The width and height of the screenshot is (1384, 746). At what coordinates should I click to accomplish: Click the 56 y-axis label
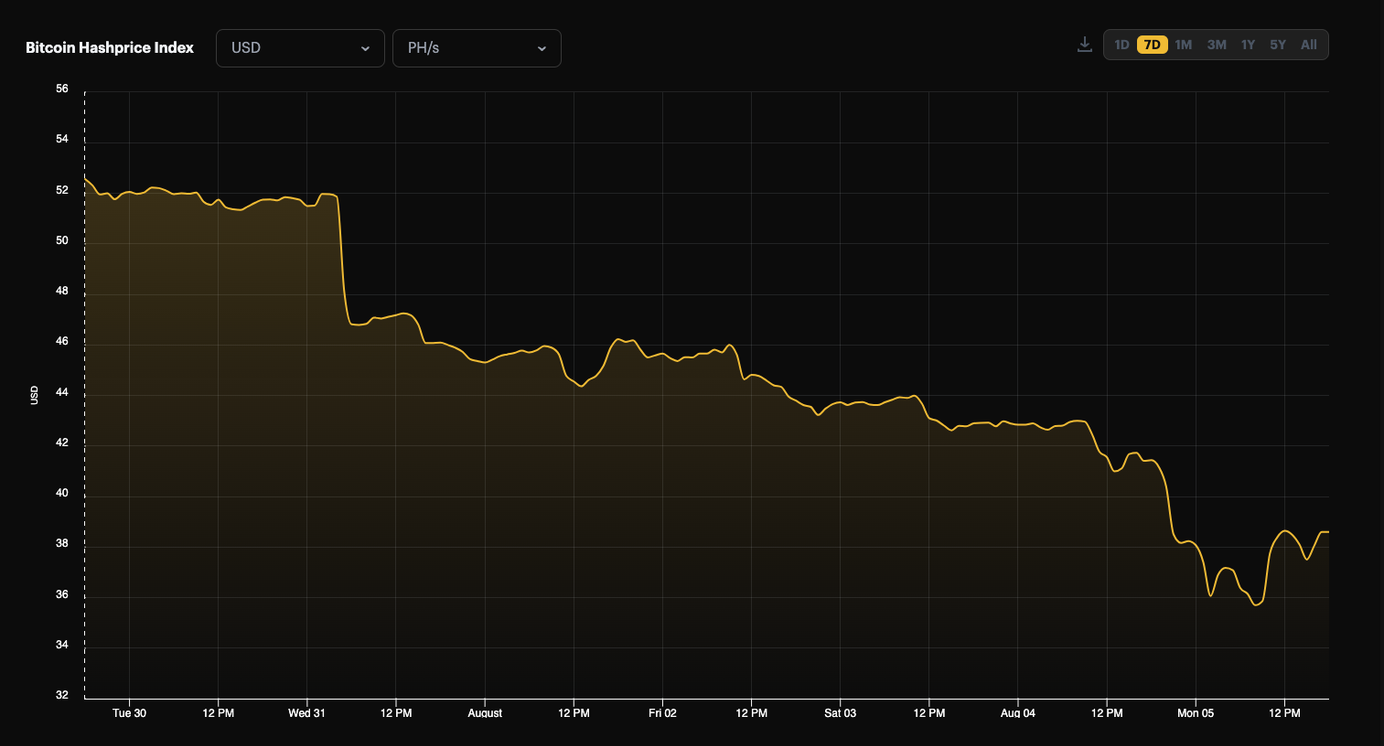tap(62, 89)
